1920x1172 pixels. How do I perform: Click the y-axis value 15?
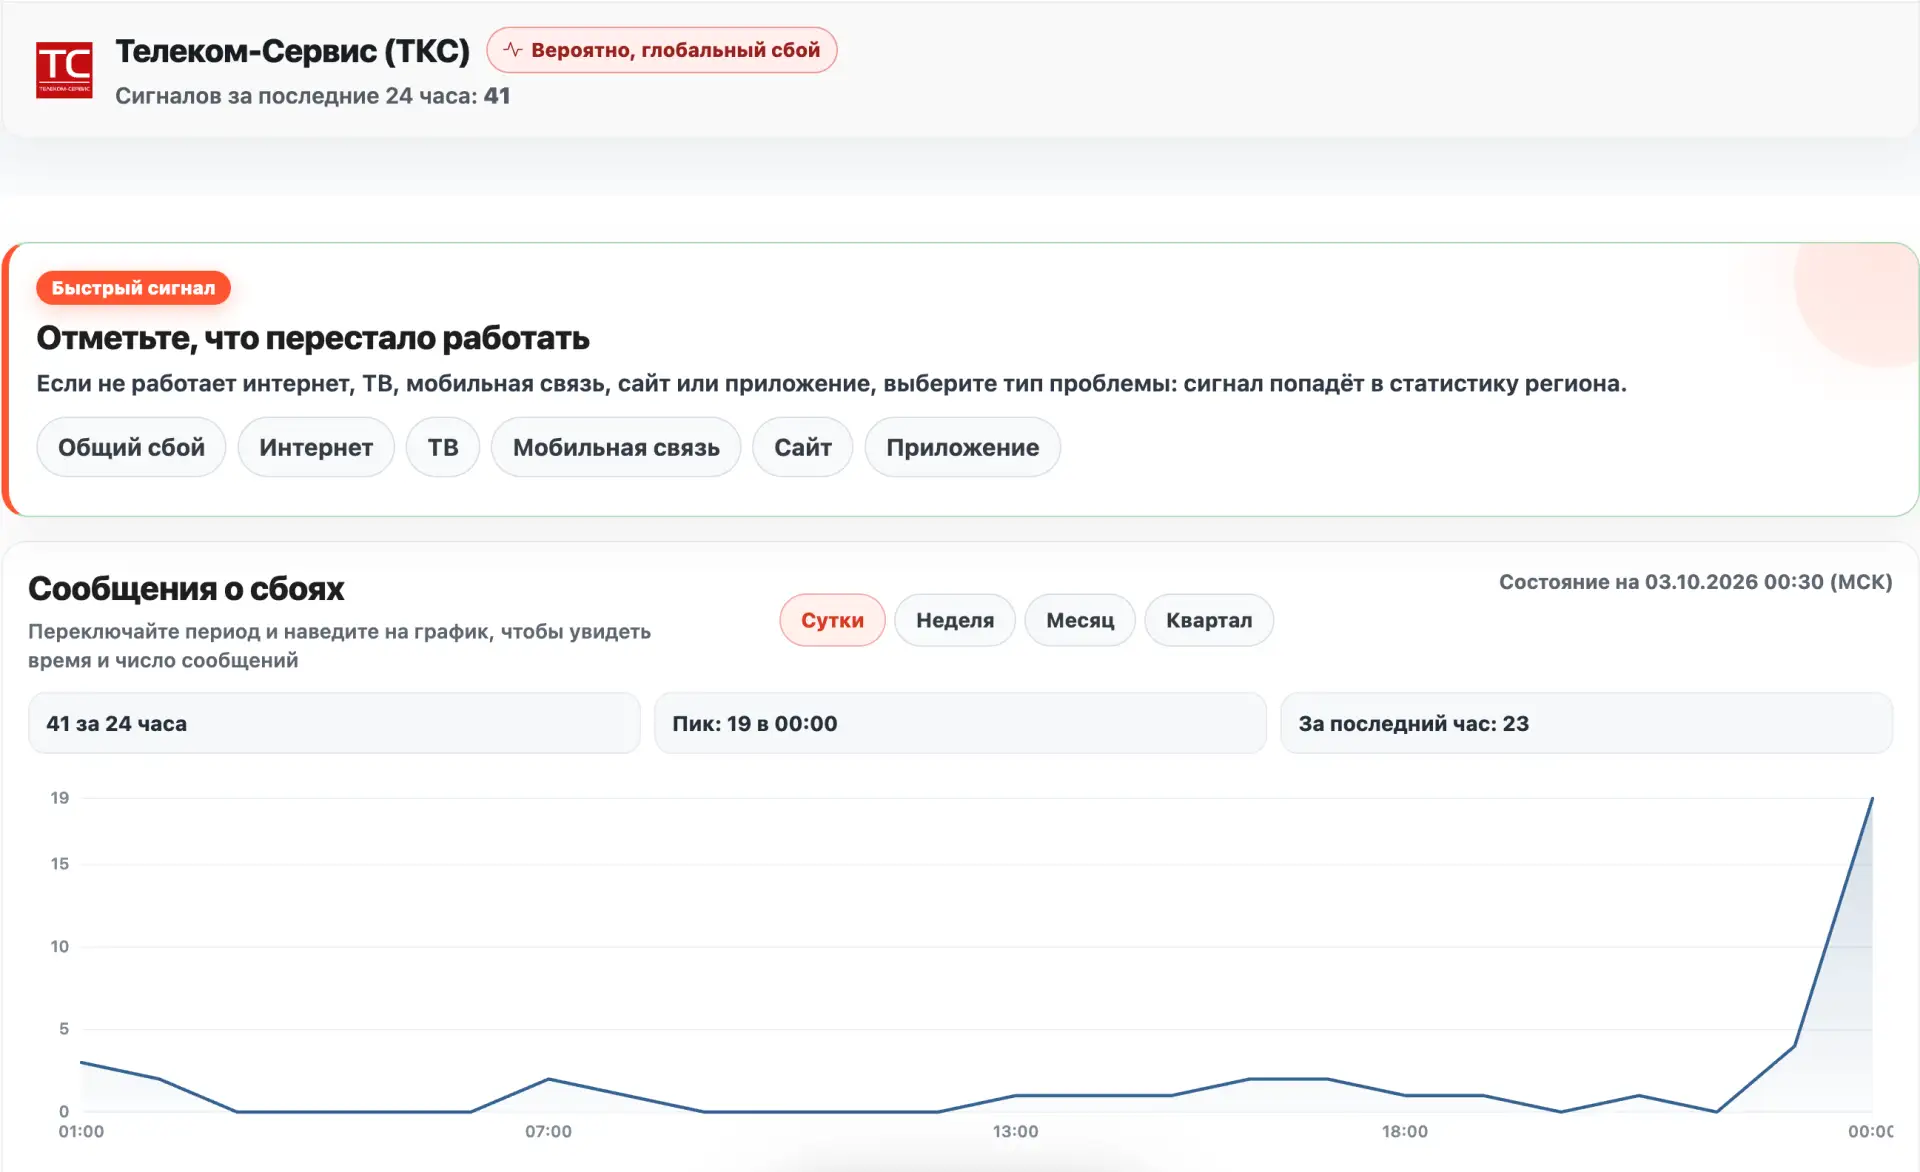pyautogui.click(x=60, y=864)
